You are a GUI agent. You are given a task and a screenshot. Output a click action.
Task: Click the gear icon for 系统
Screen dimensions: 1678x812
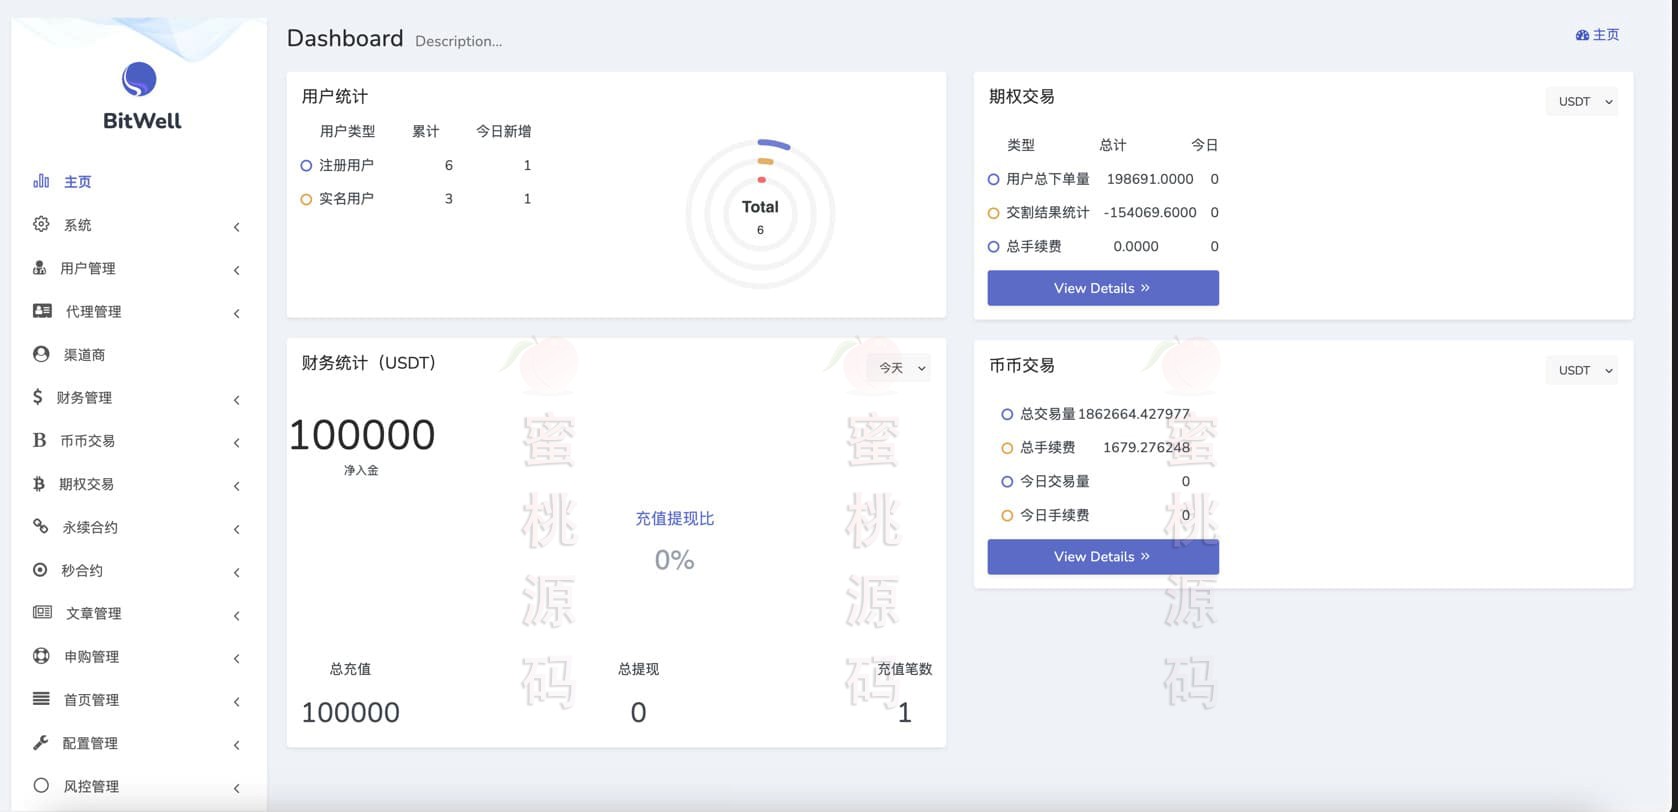point(41,224)
